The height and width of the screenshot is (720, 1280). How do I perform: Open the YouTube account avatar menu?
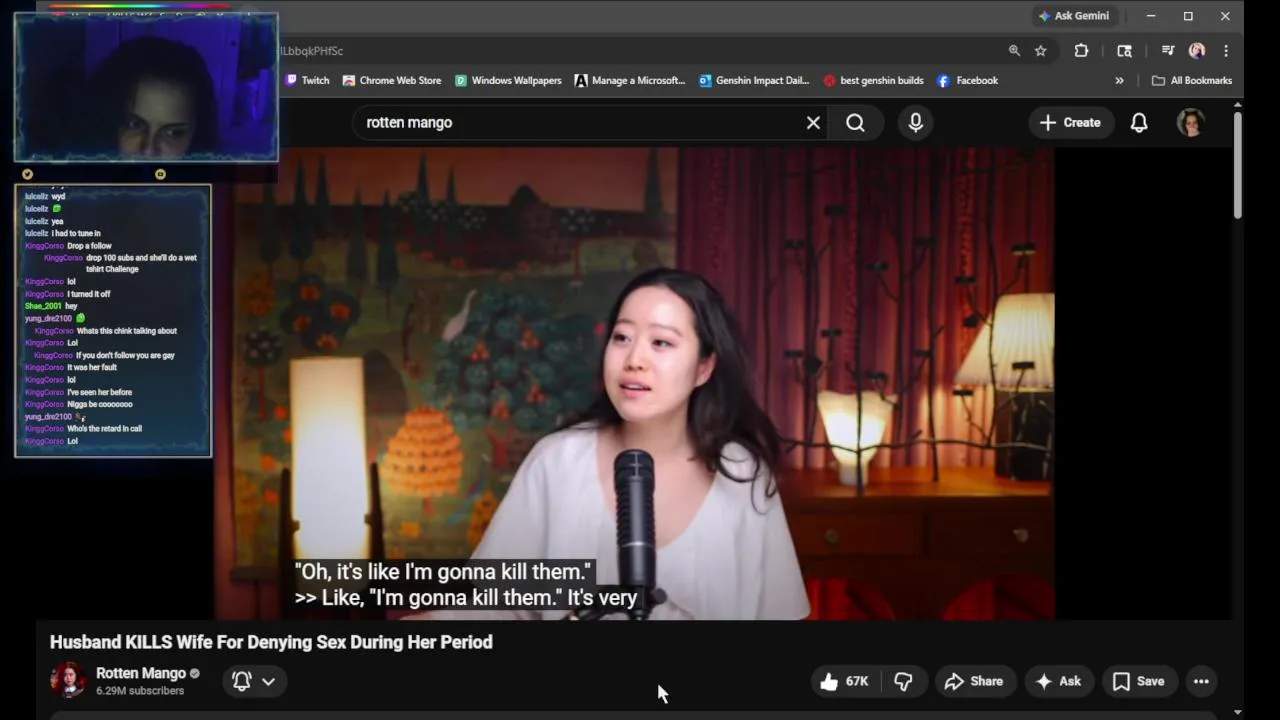point(1190,123)
